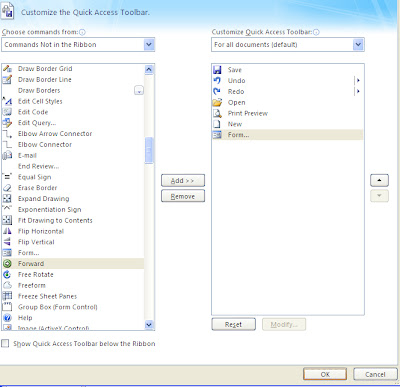
Task: Click scroll-down arrow of commands list
Action: pyautogui.click(x=149, y=324)
